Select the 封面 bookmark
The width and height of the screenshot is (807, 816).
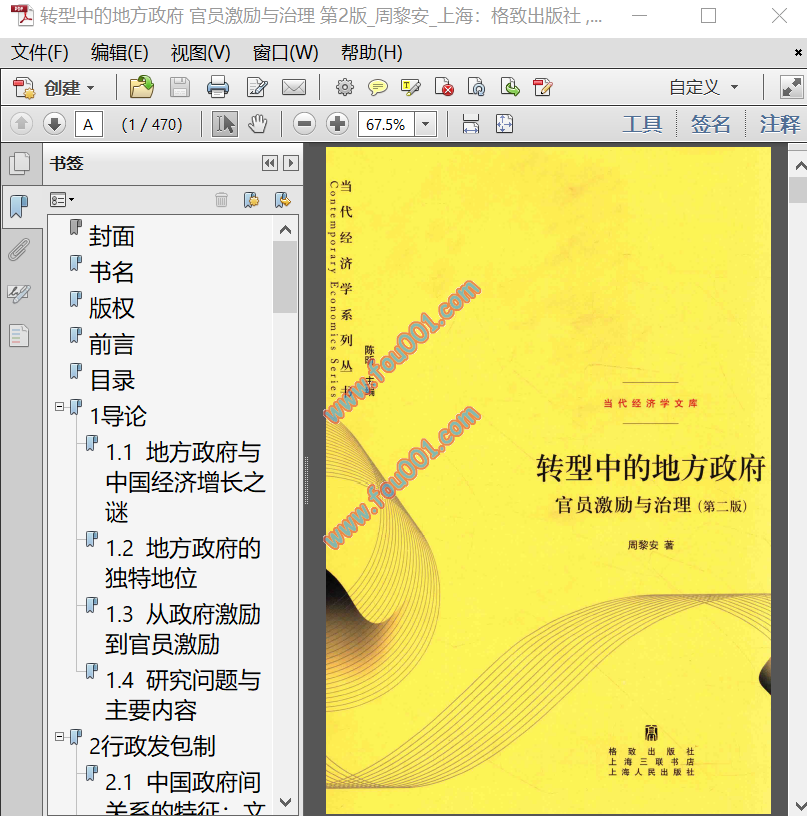coord(112,236)
